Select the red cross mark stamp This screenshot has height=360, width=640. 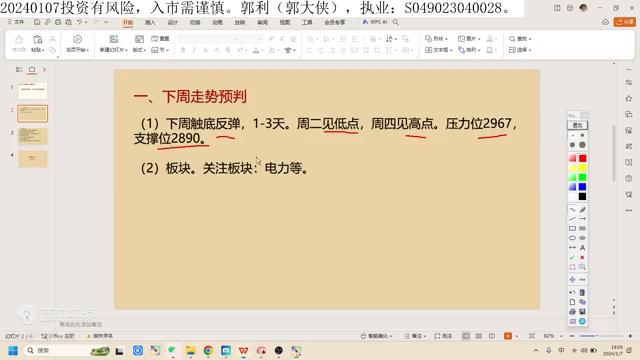pyautogui.click(x=582, y=257)
